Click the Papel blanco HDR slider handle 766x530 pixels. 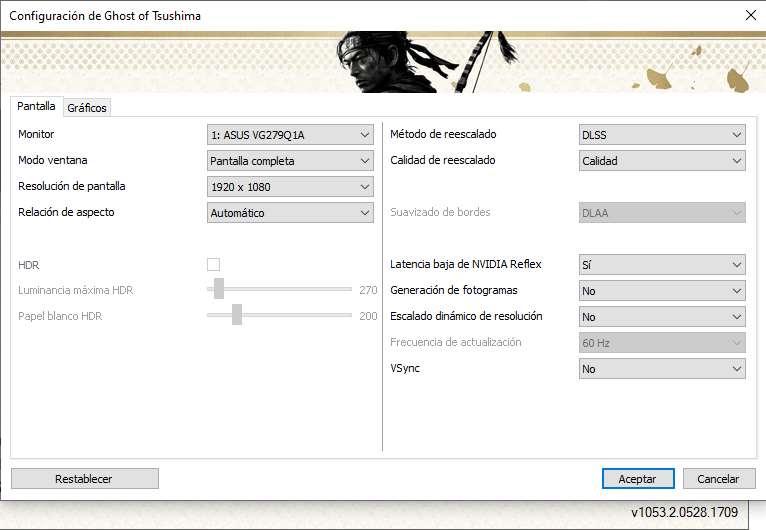coord(237,315)
